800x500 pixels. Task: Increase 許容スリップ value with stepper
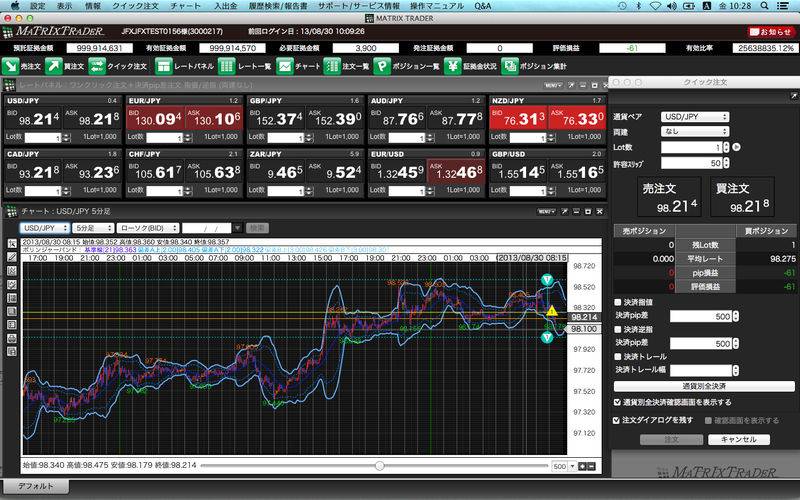click(727, 160)
